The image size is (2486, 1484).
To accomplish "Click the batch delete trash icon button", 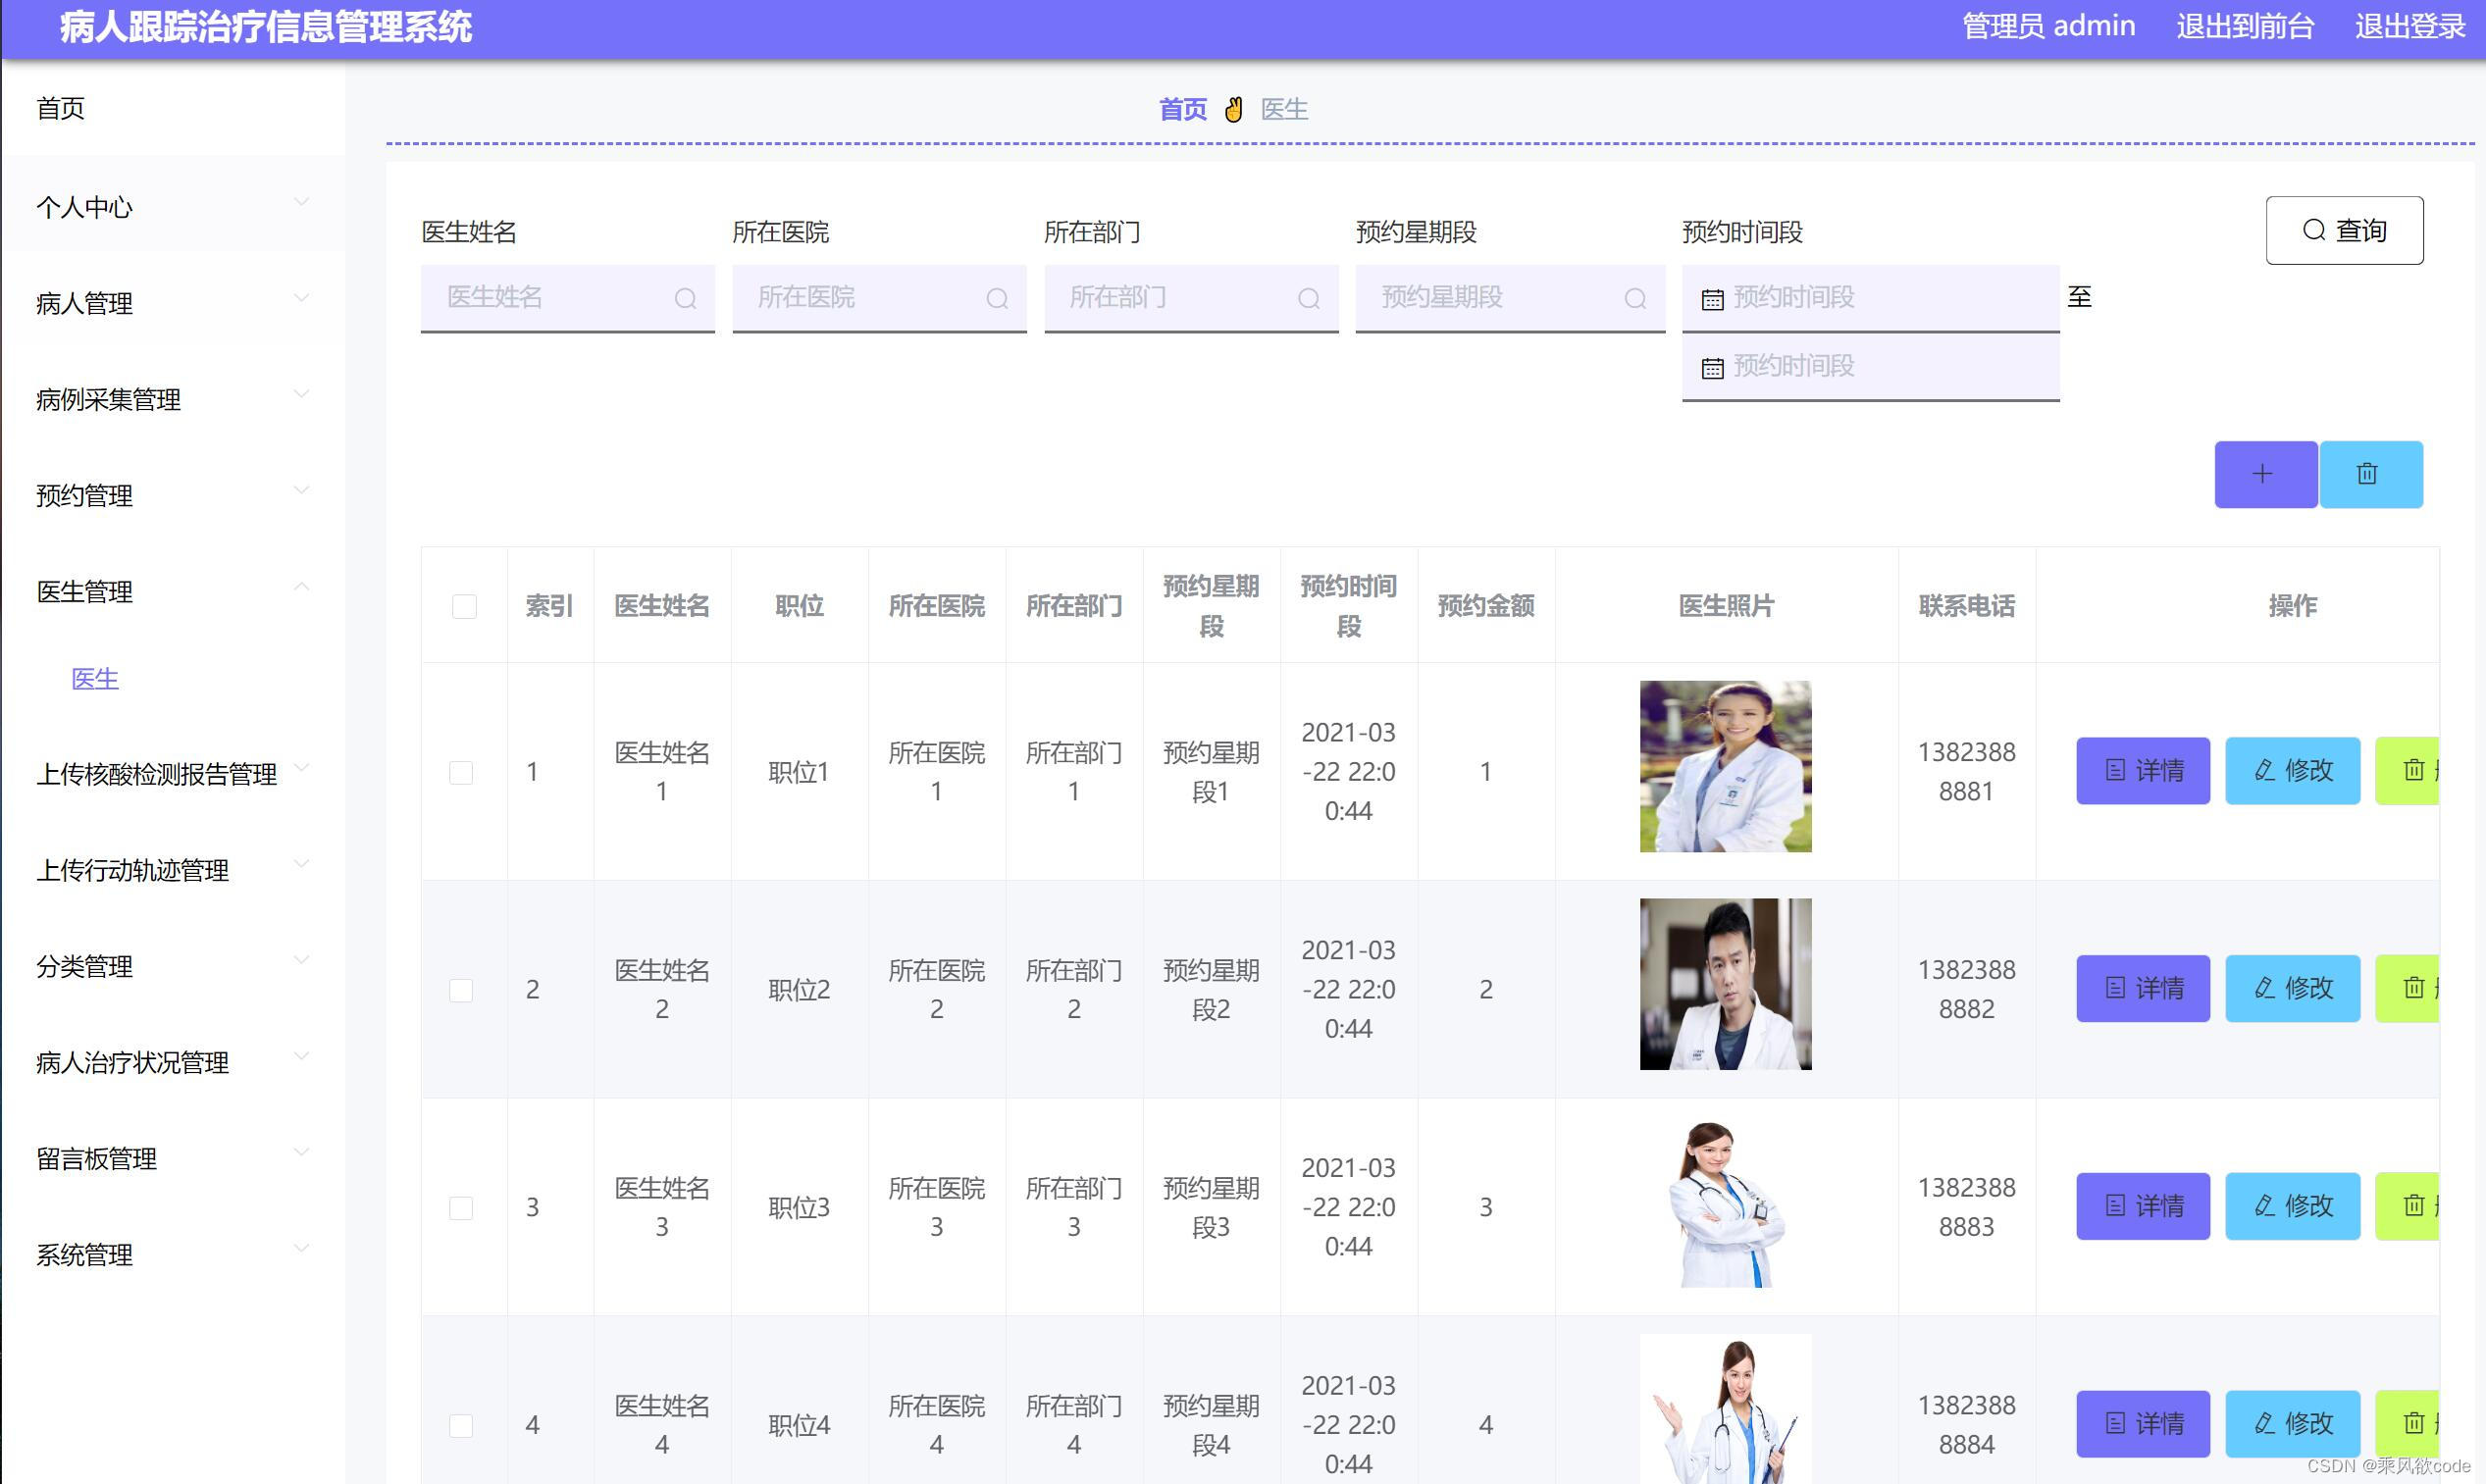I will [x=2369, y=474].
